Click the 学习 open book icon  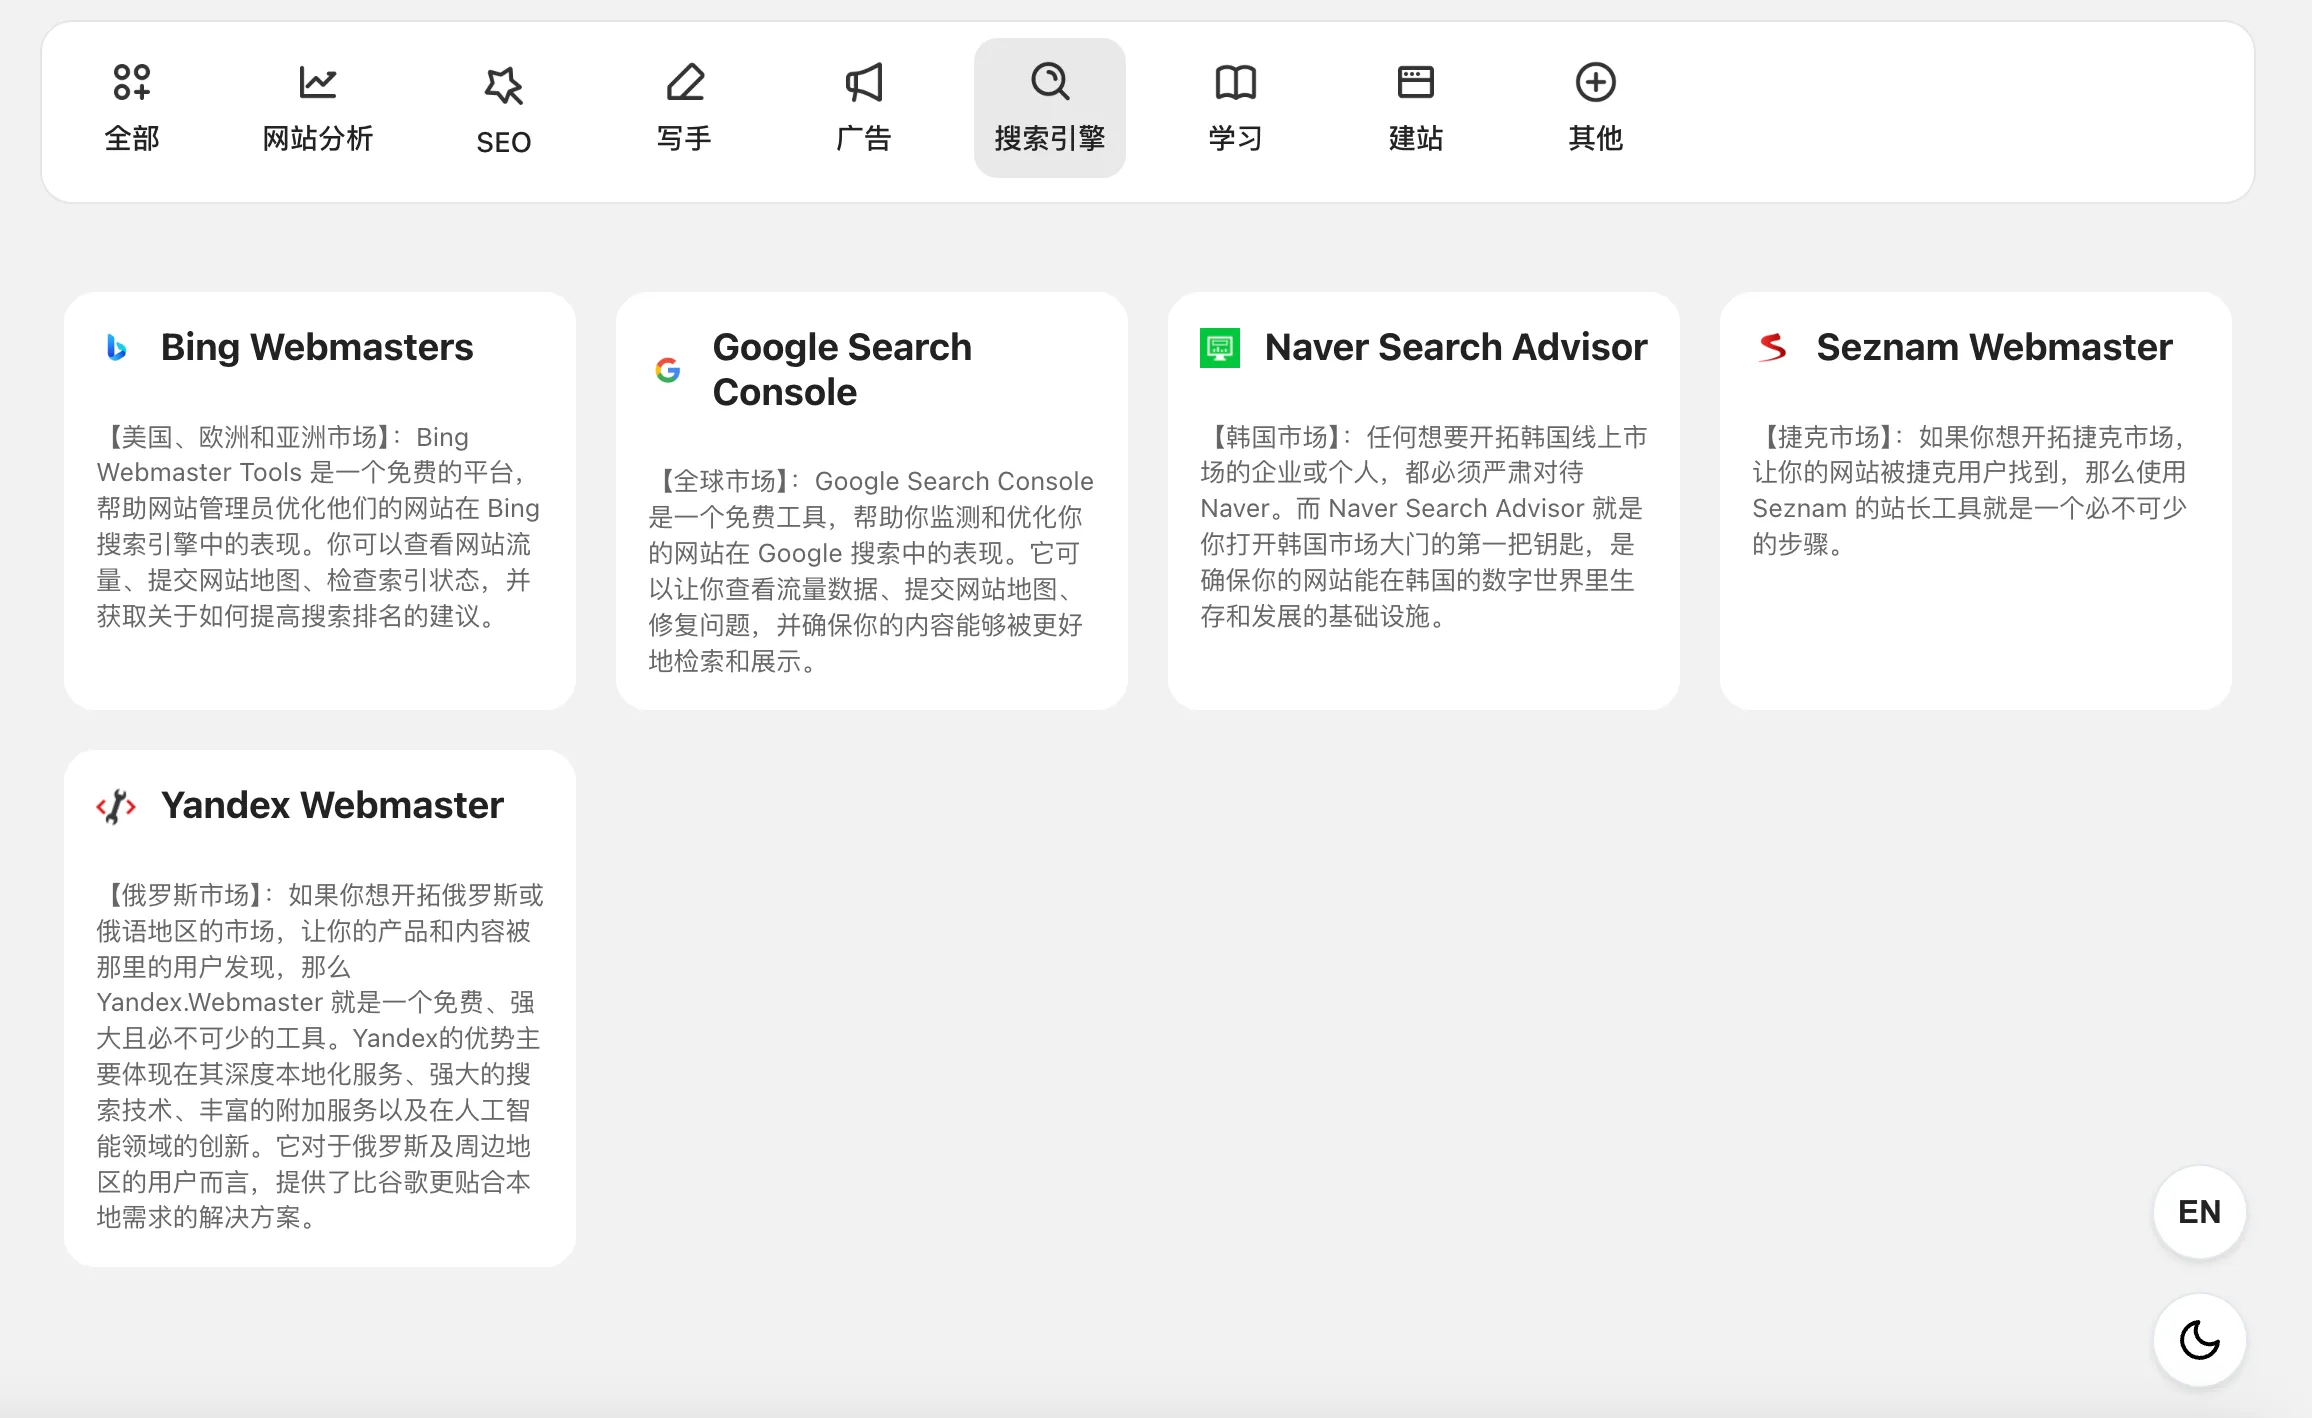point(1236,82)
